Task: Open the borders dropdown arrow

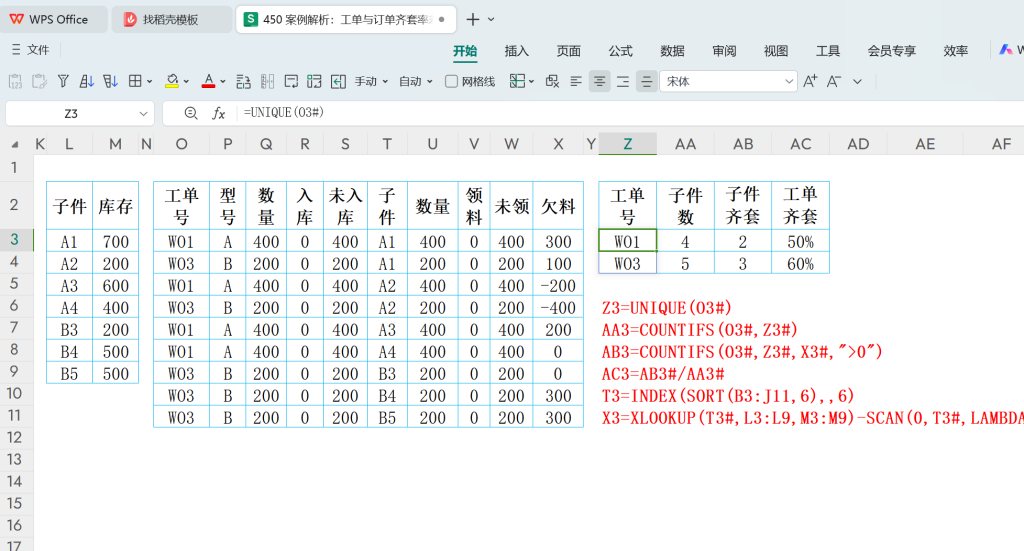Action: click(150, 82)
